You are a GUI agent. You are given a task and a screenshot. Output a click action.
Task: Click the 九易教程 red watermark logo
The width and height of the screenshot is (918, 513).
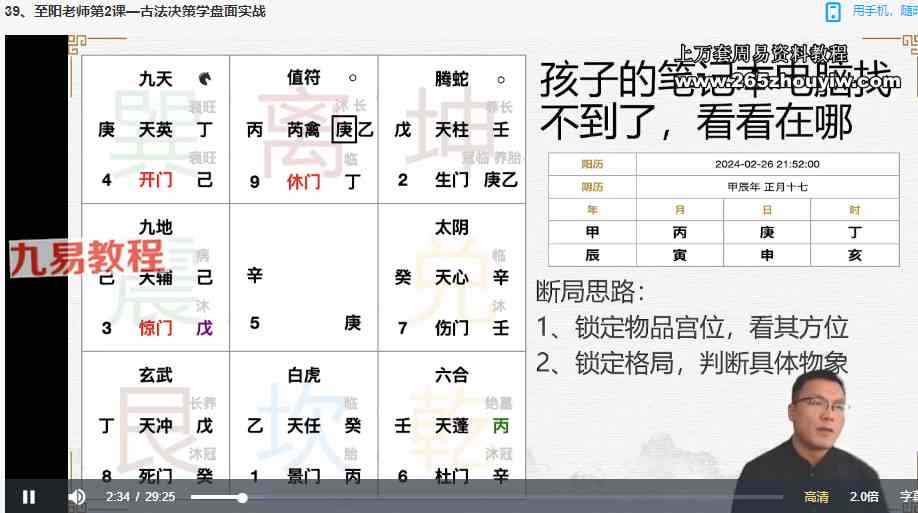click(x=86, y=256)
